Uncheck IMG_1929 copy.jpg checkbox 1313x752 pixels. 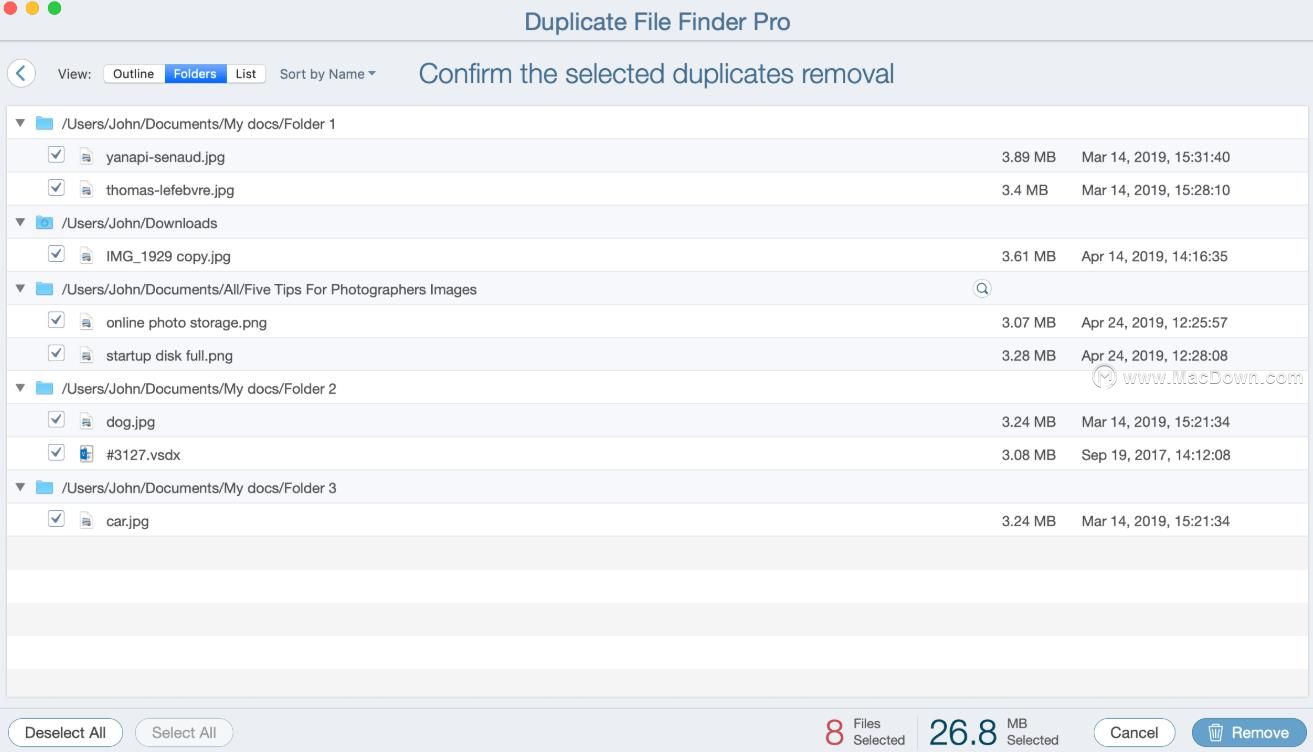(56, 254)
